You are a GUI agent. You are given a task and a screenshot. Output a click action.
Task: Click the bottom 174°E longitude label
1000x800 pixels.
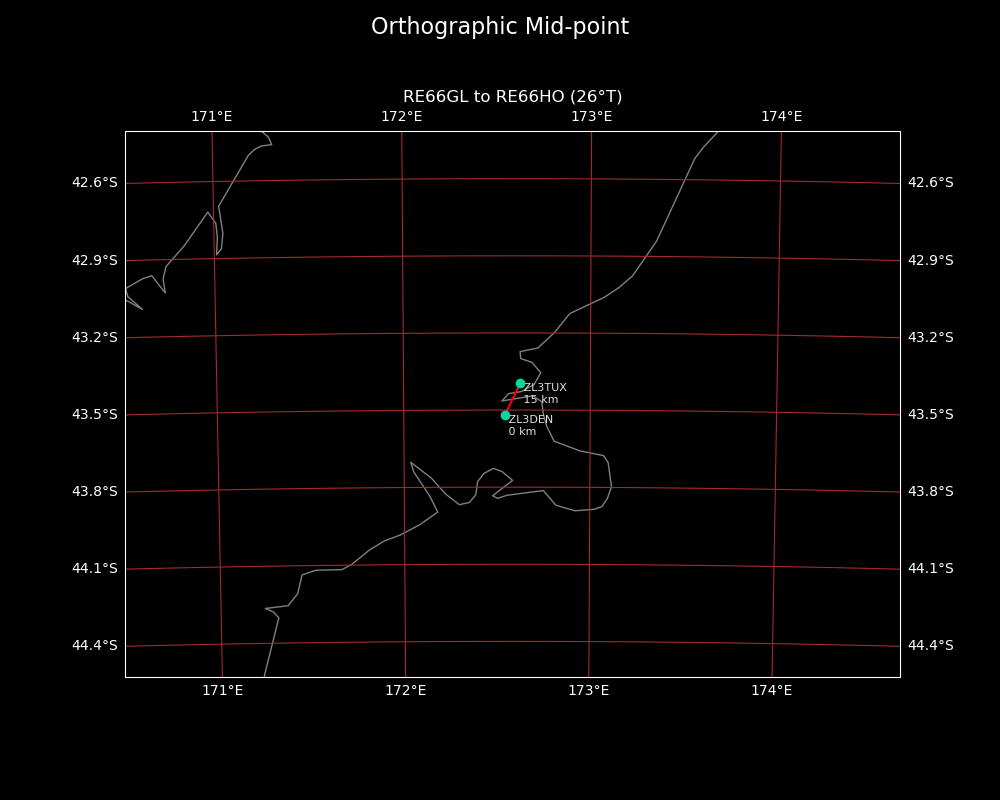click(x=771, y=690)
